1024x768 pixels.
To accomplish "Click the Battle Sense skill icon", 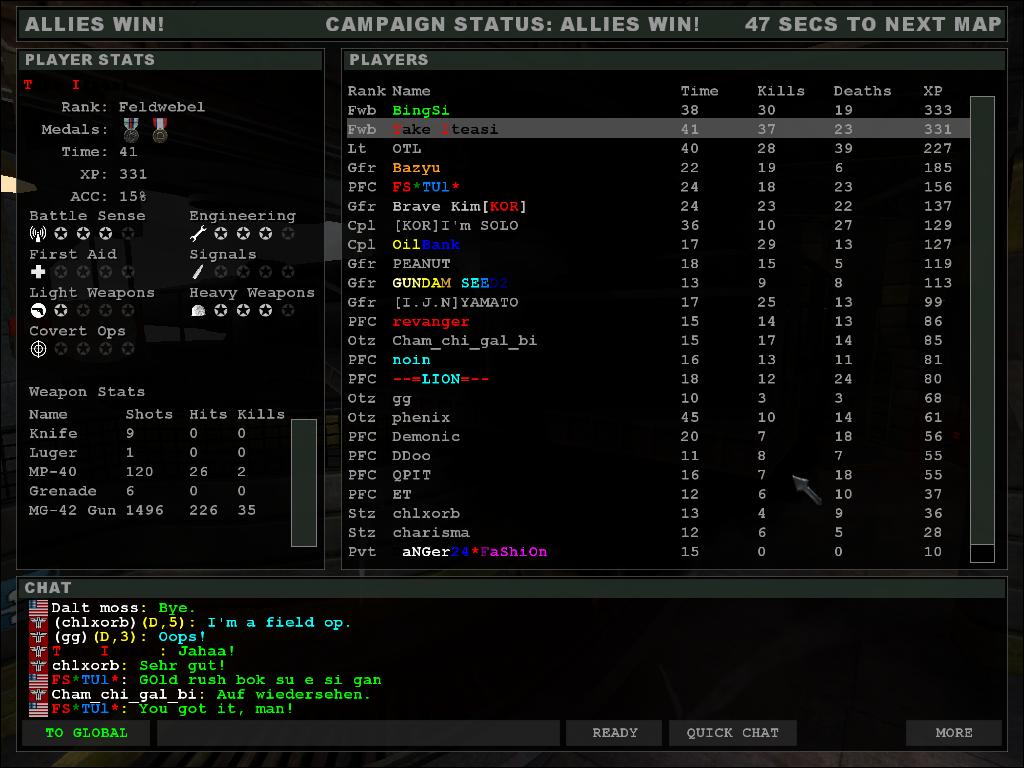I will pos(38,234).
